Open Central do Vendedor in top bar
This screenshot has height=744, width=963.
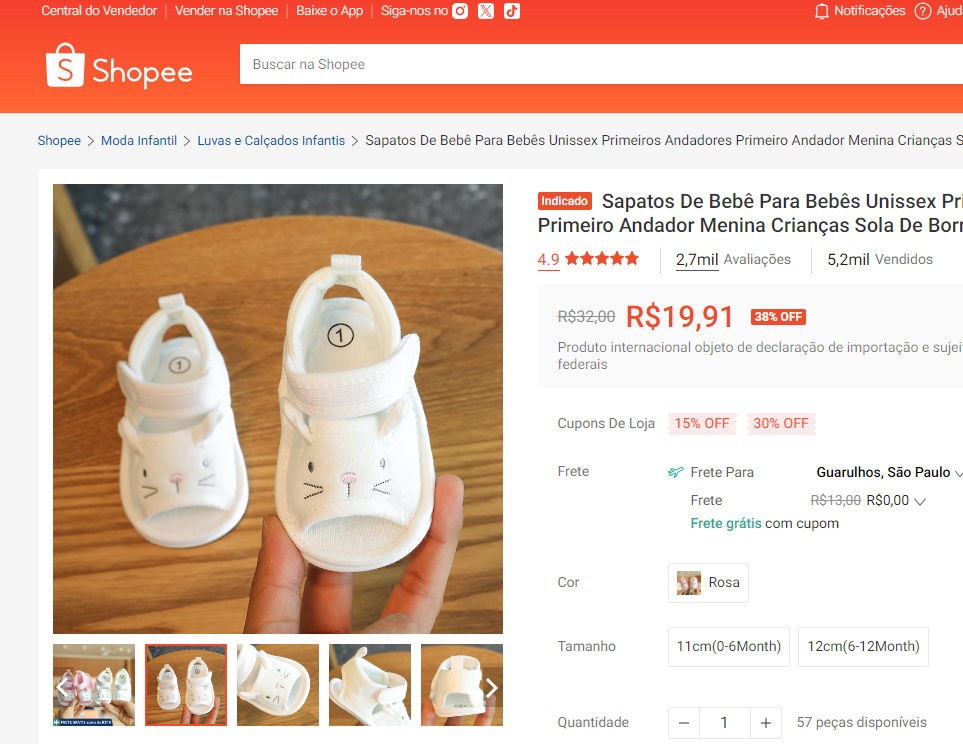pyautogui.click(x=99, y=11)
